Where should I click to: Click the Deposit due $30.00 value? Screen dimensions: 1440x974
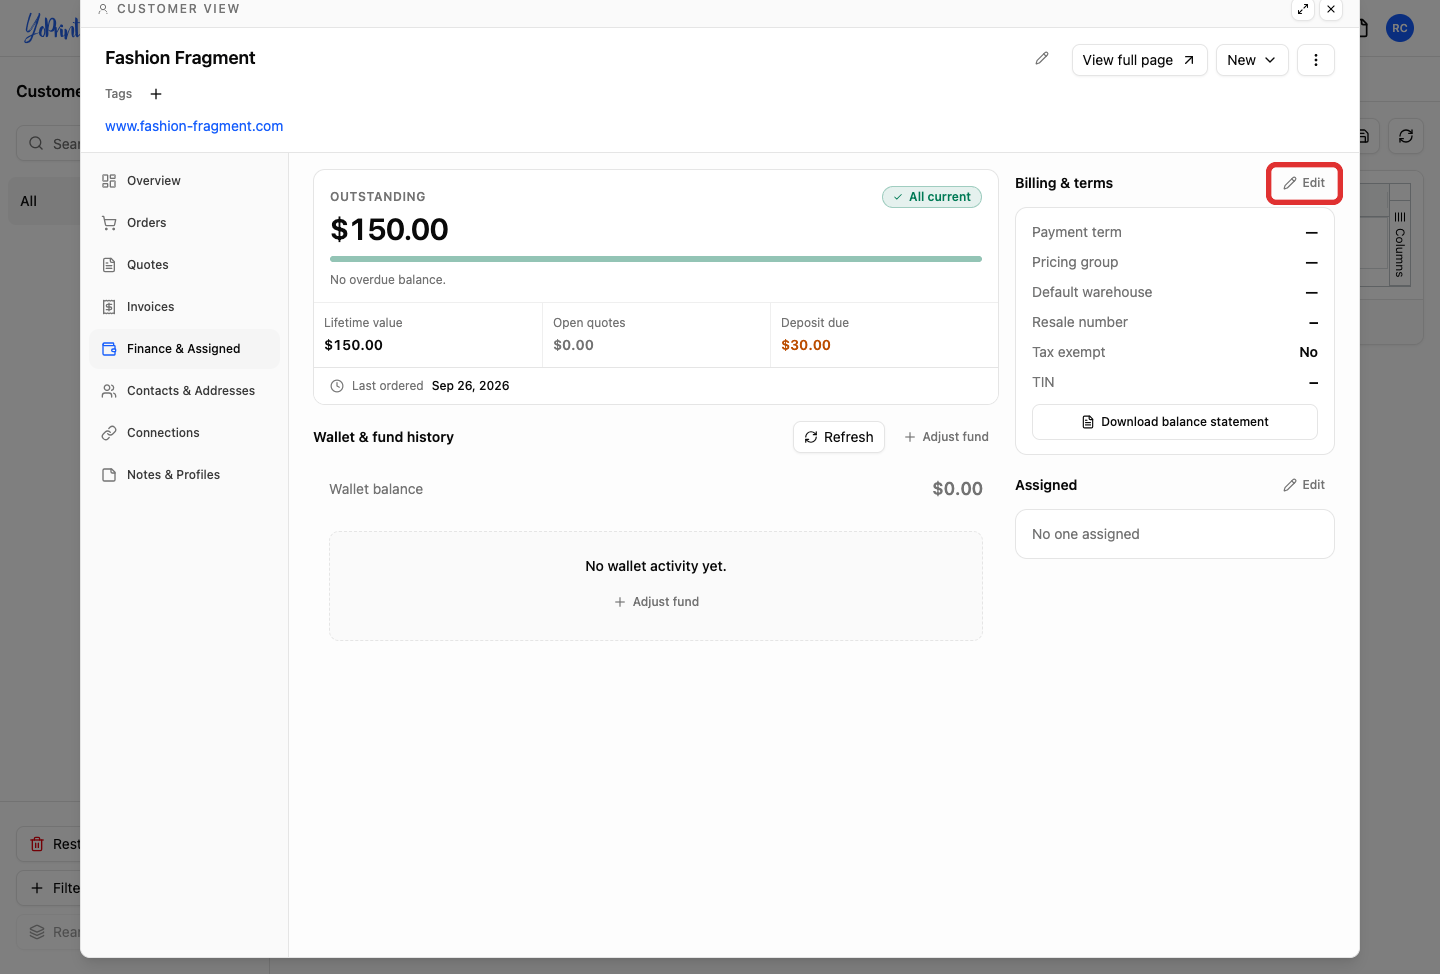click(806, 345)
